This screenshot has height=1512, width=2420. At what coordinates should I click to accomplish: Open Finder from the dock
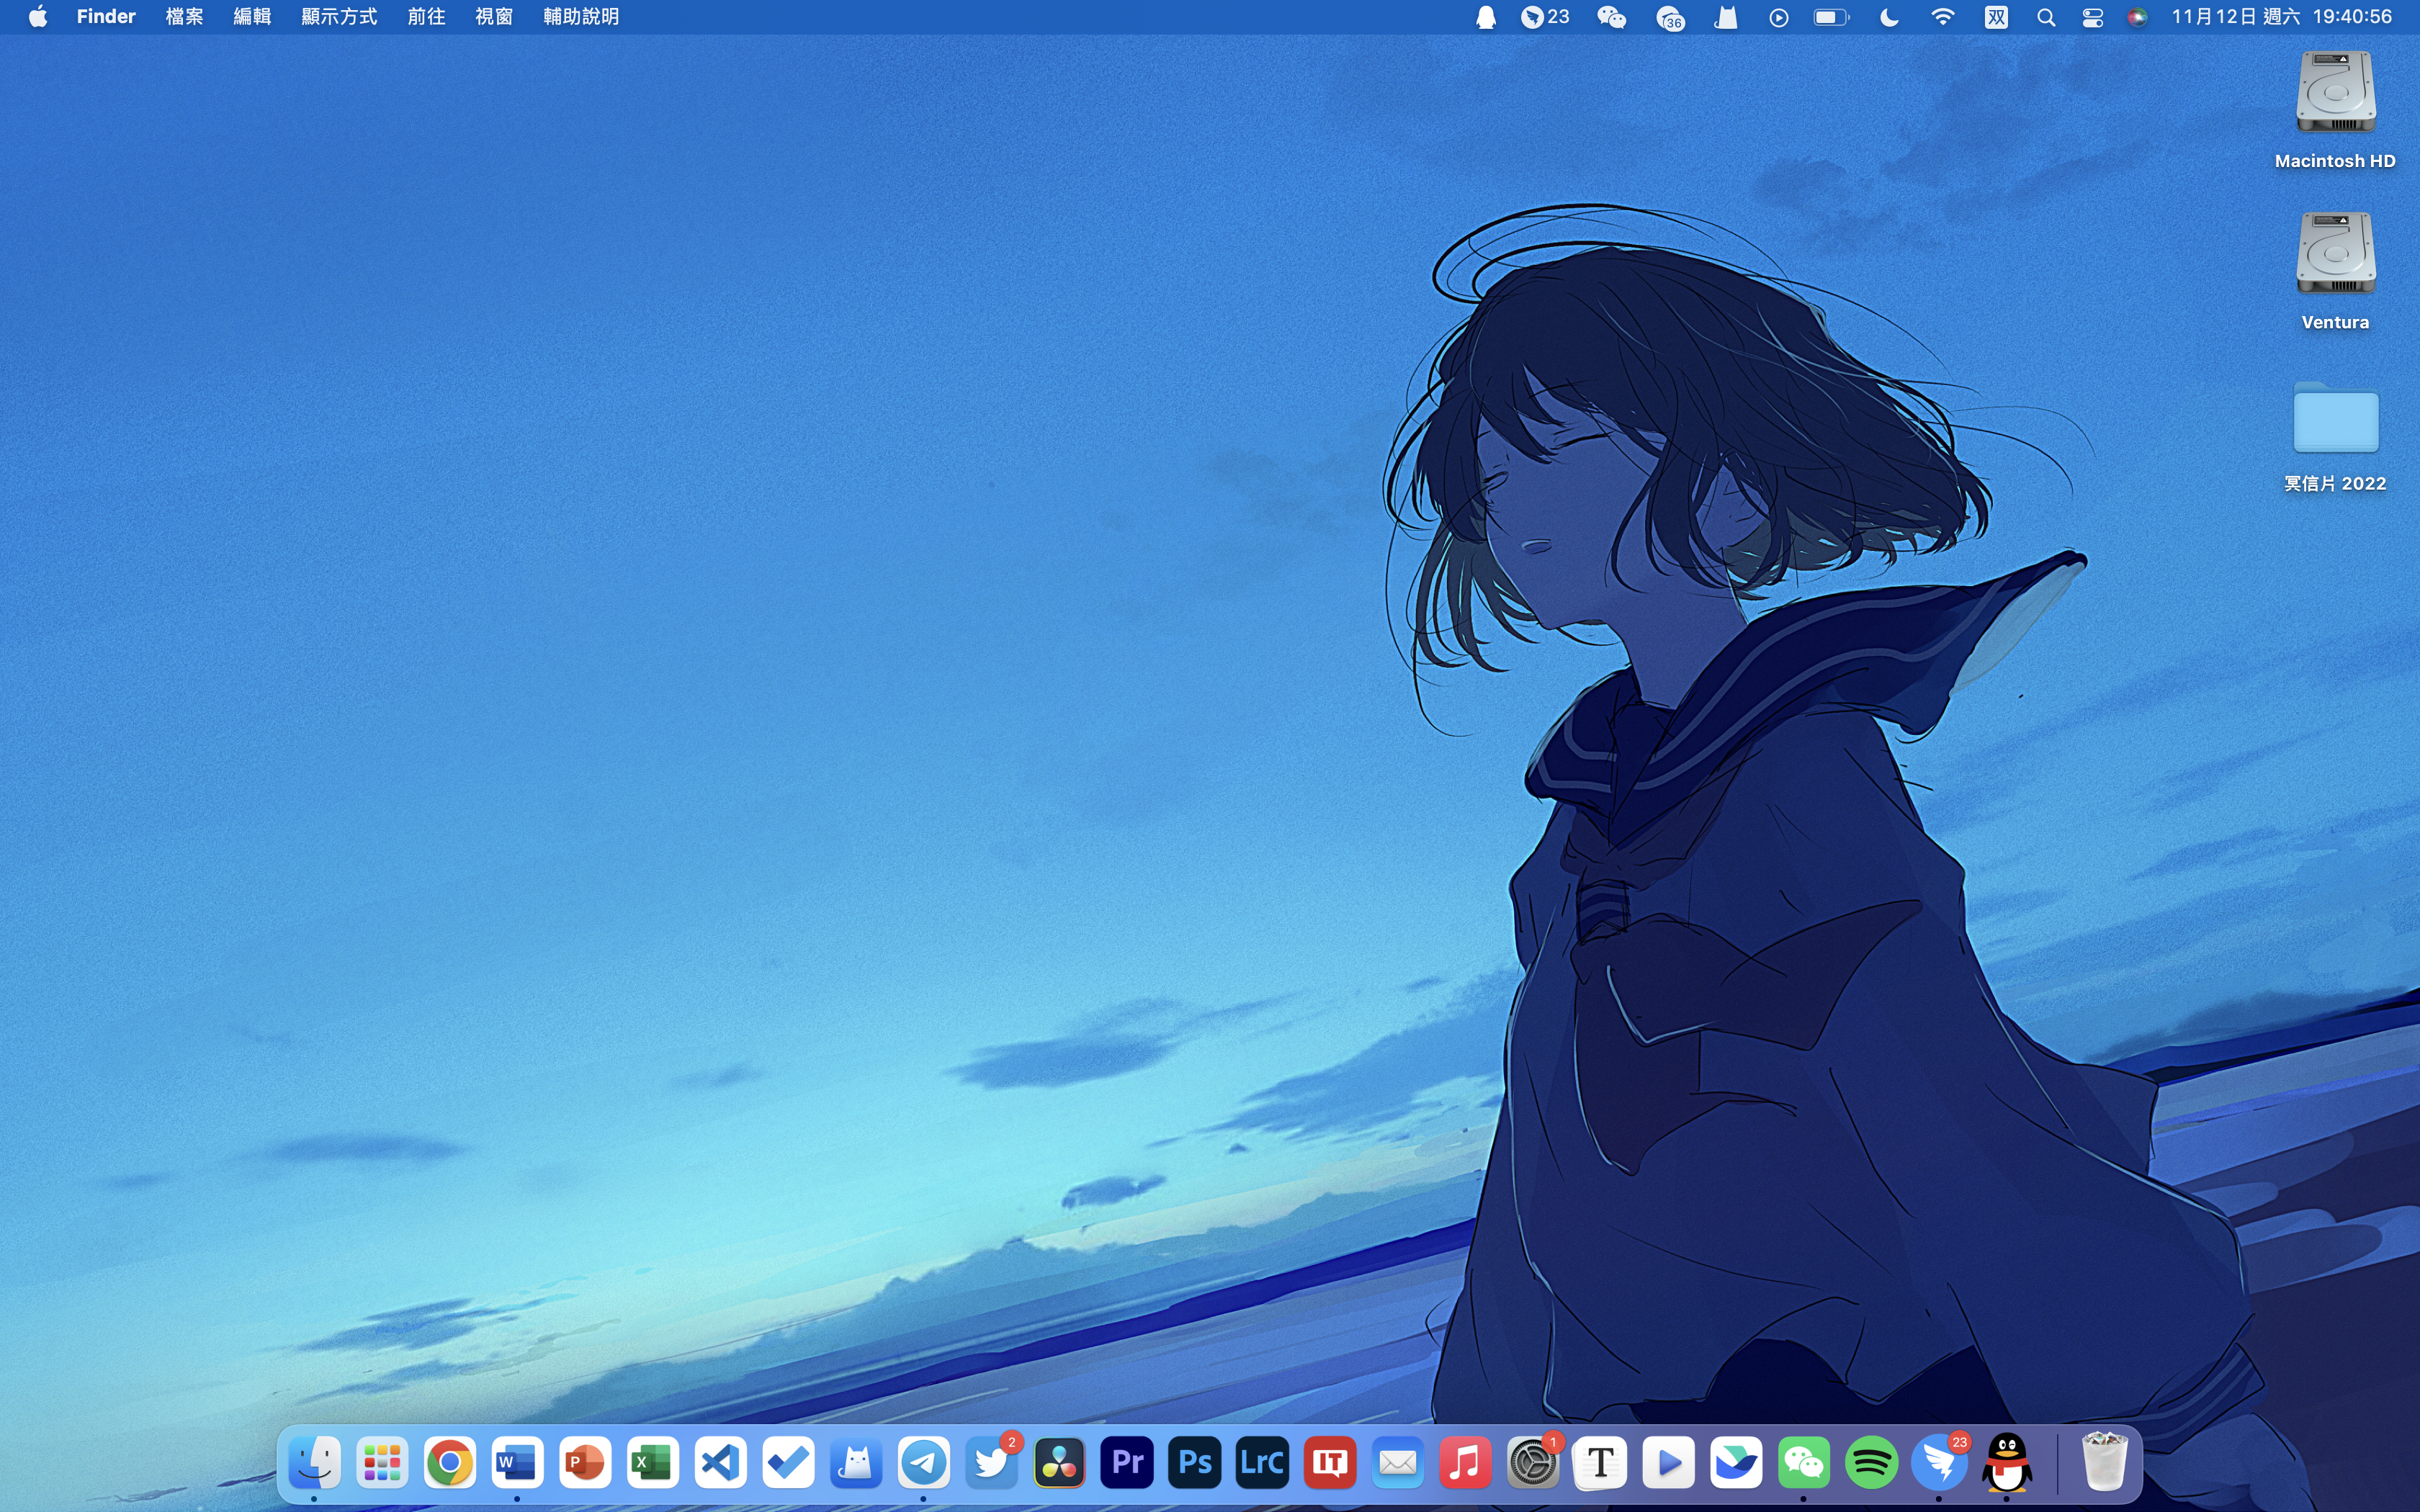(314, 1463)
